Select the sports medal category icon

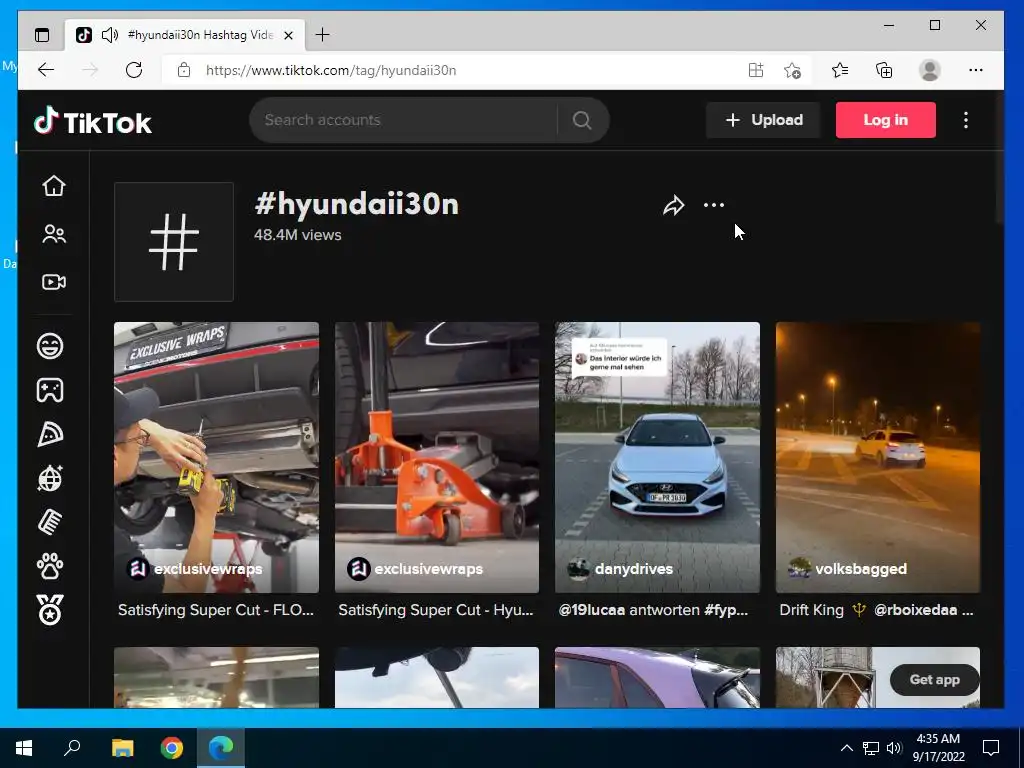point(50,610)
